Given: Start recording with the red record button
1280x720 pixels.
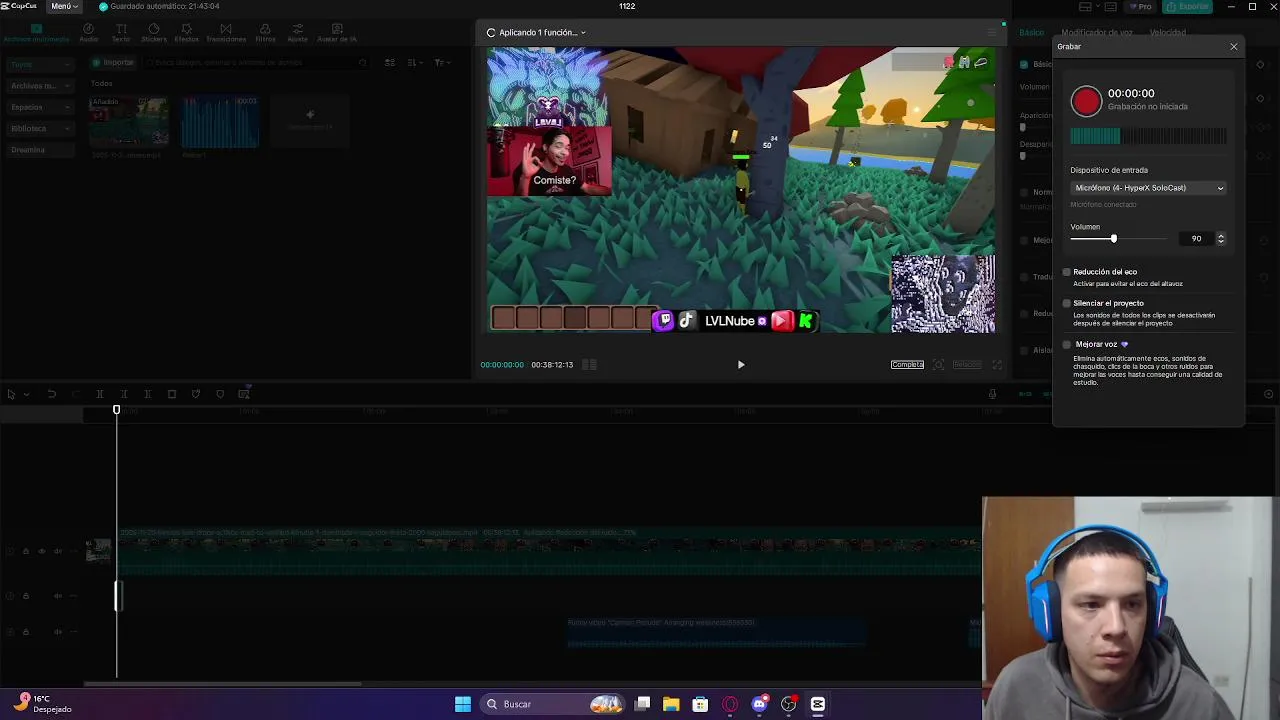Looking at the screenshot, I should pyautogui.click(x=1086, y=101).
